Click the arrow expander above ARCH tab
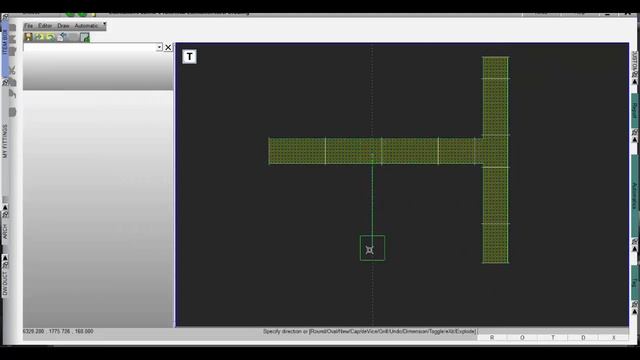Viewport: 640px width, 360px height. point(5,208)
